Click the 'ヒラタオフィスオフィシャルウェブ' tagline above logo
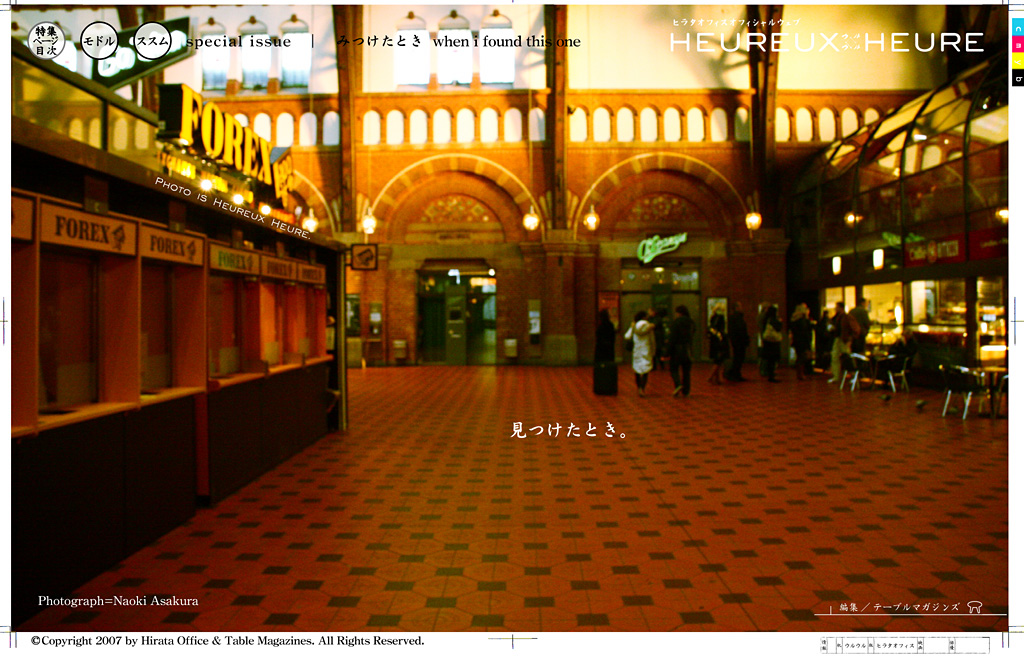 coord(736,22)
